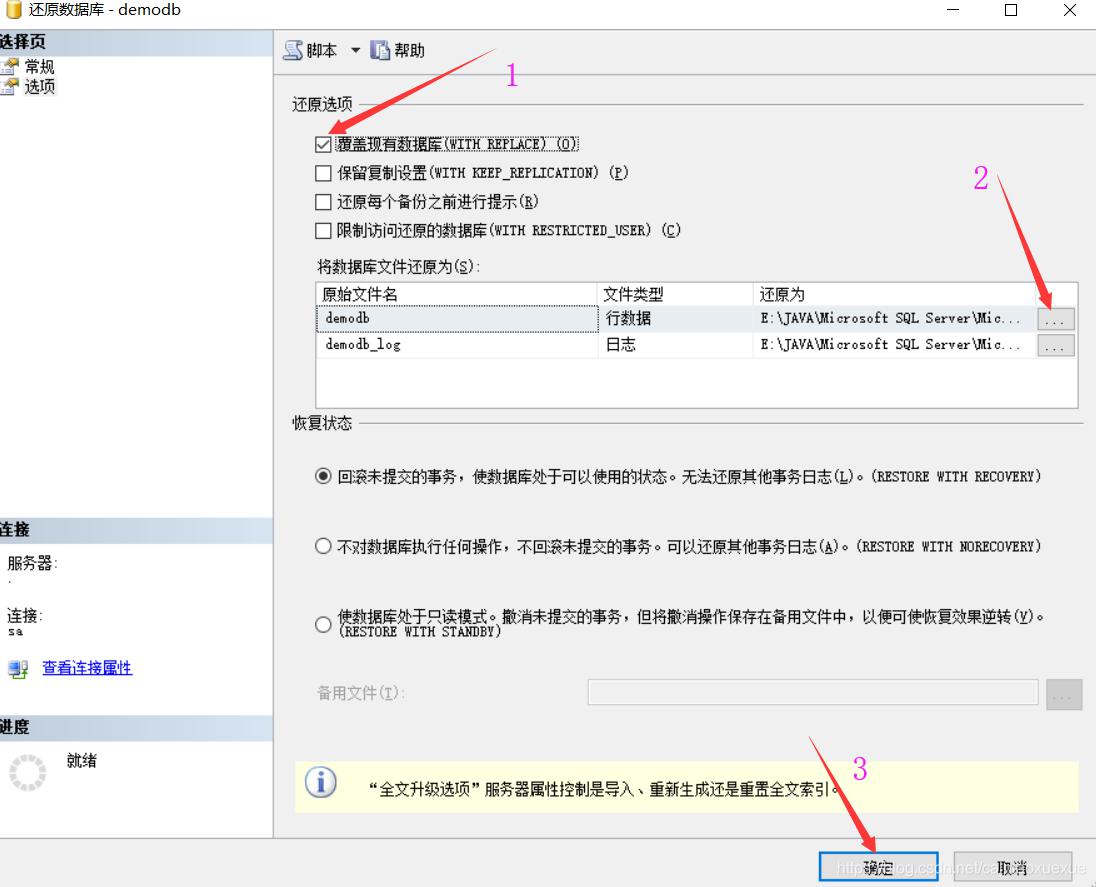Image resolution: width=1096 pixels, height=887 pixels.
Task: Click the browse button for demodb row
Action: pos(1055,319)
